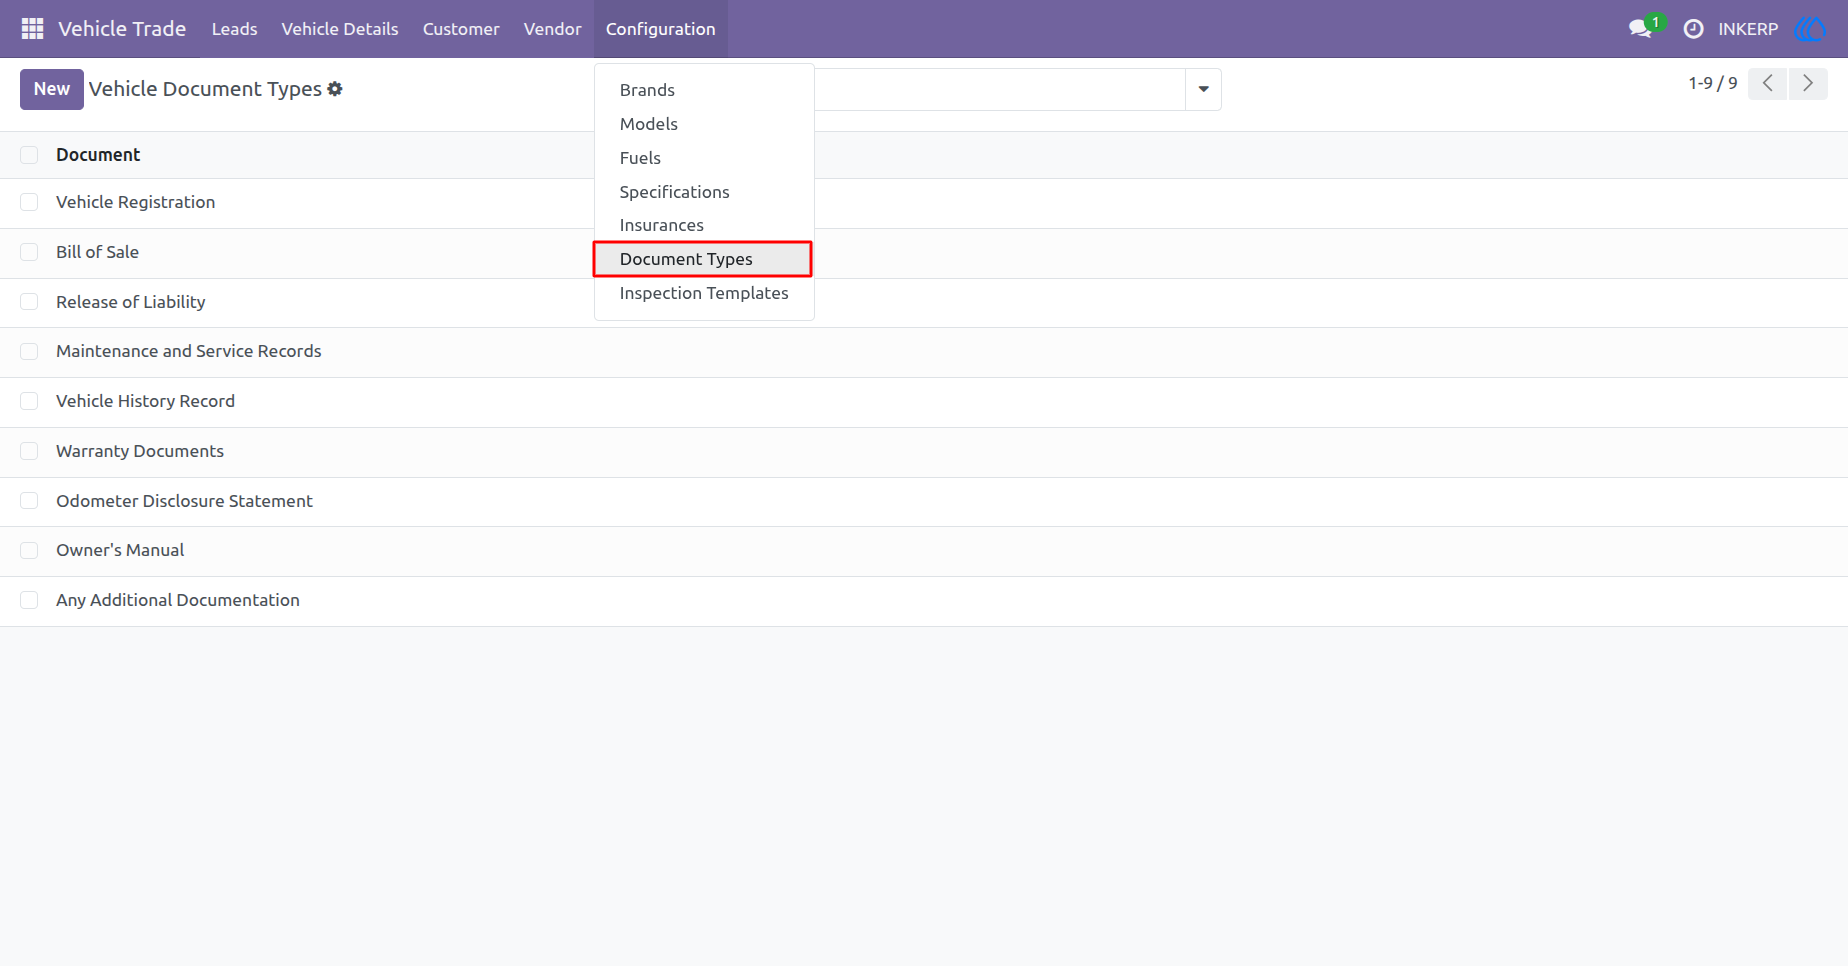1848x966 pixels.
Task: Open the apps grid menu icon
Action: pyautogui.click(x=32, y=29)
